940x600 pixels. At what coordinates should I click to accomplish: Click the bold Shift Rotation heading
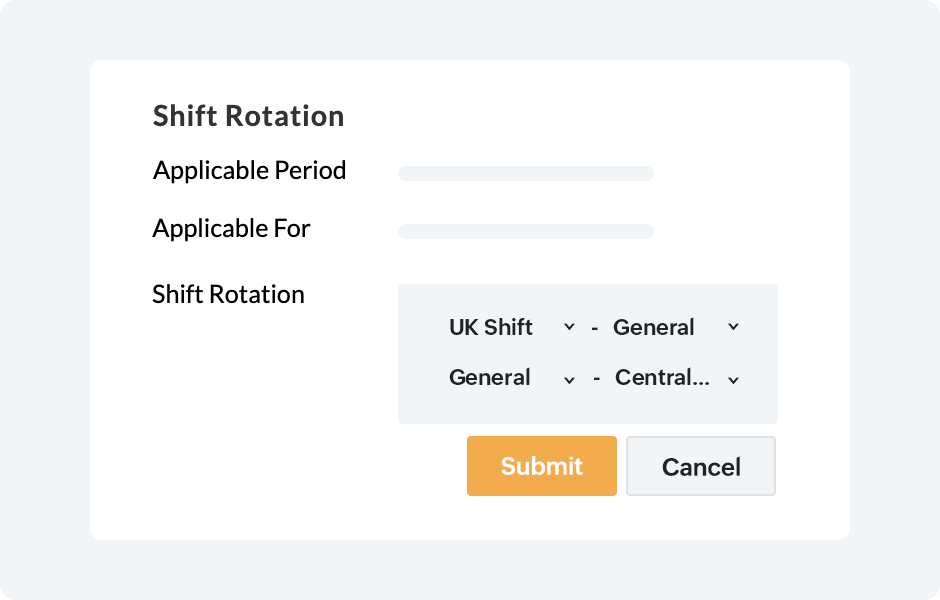pyautogui.click(x=248, y=116)
